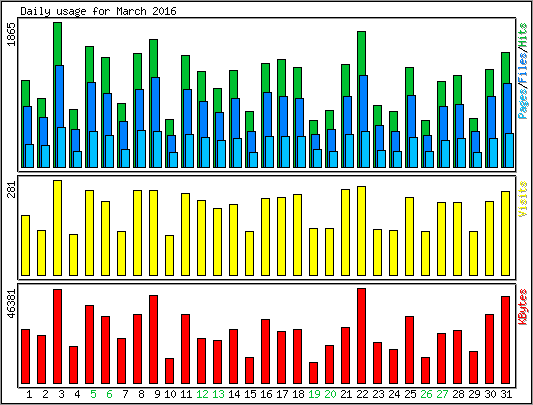Image resolution: width=533 pixels, height=405 pixels.
Task: Click the yellow Visits bar for day 1
Action: pyautogui.click(x=25, y=245)
